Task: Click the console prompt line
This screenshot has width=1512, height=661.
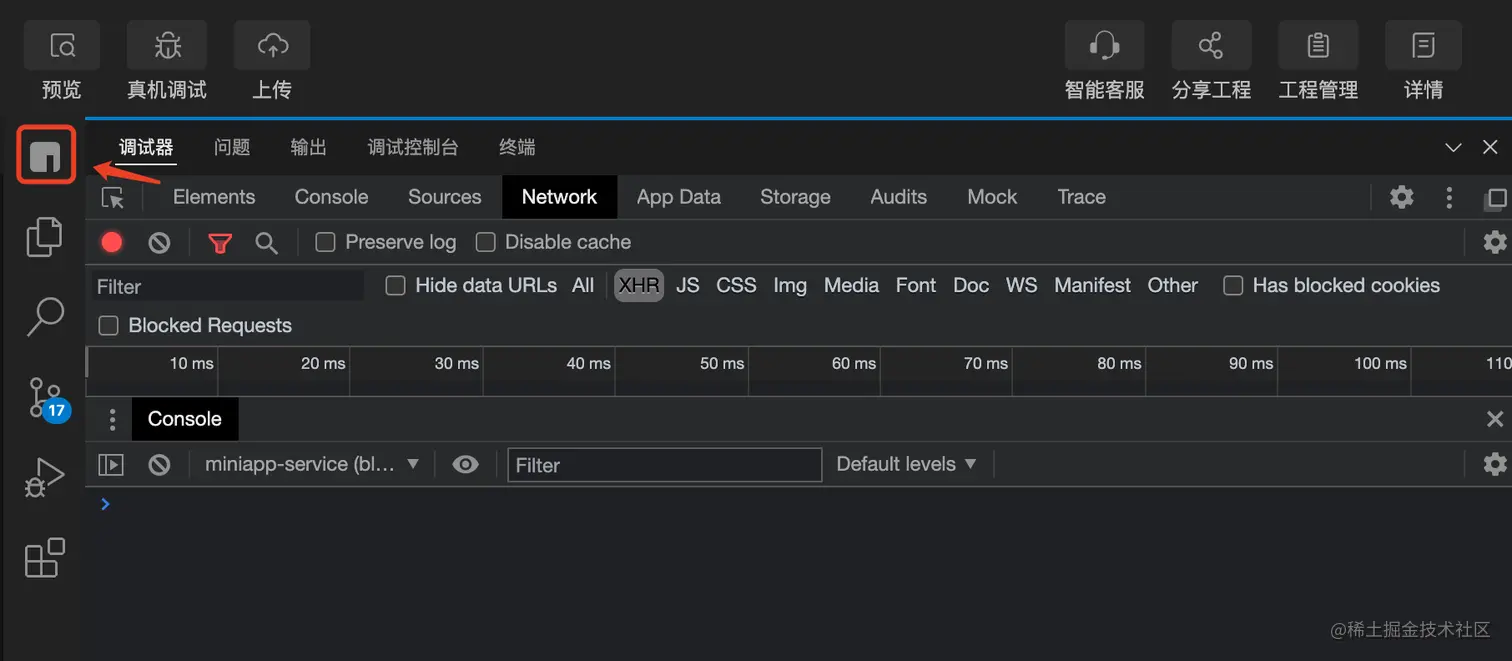Action: pos(798,504)
